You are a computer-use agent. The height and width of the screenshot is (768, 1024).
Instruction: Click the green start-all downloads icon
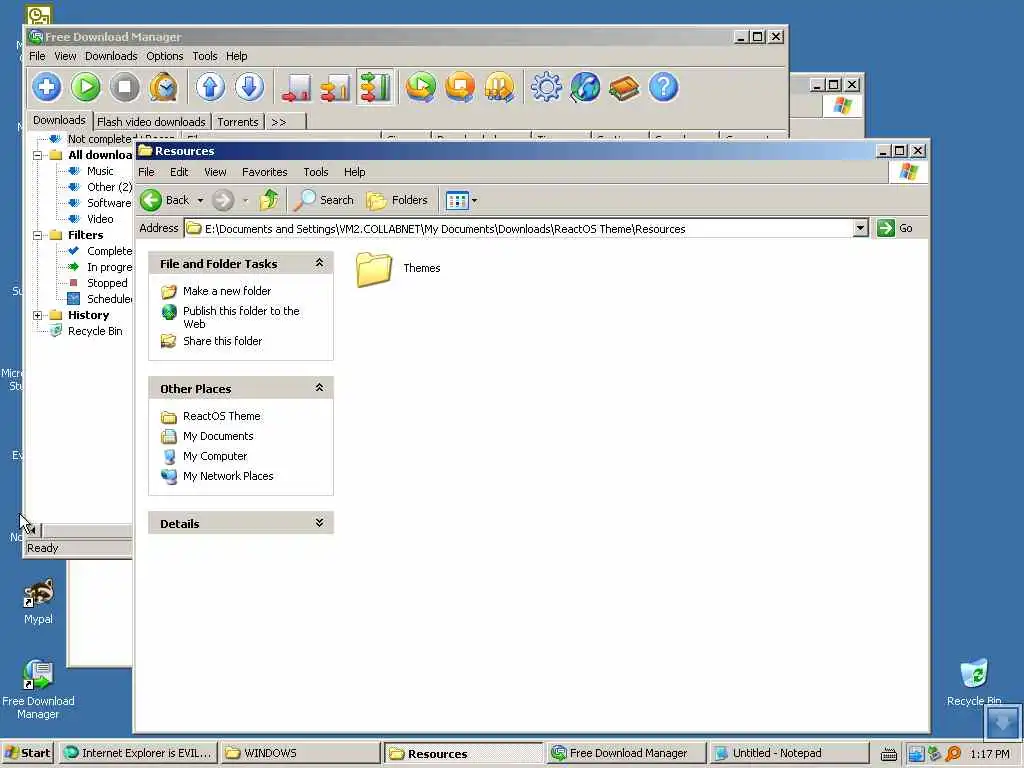coord(421,87)
